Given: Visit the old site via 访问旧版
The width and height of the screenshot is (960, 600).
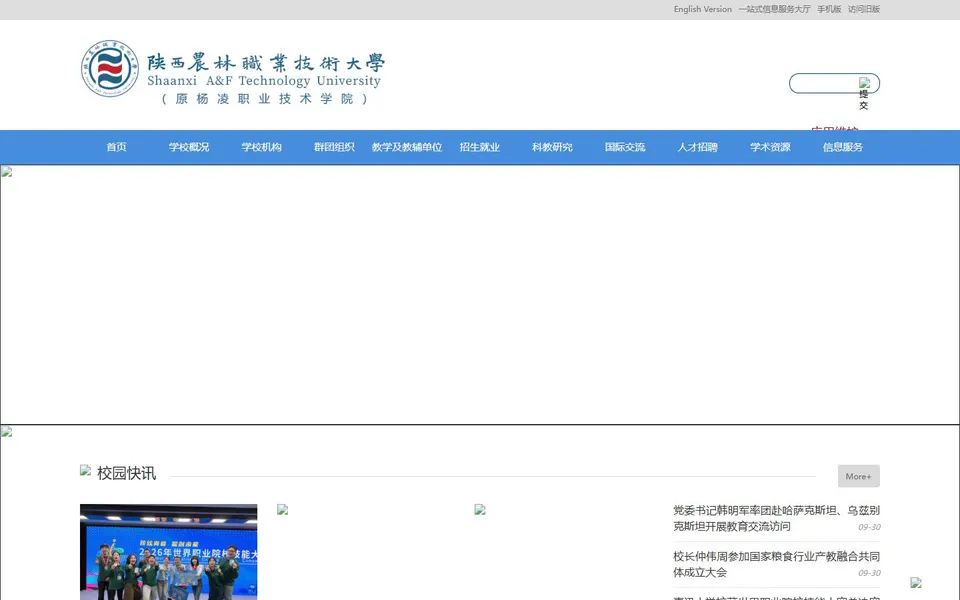Looking at the screenshot, I should pyautogui.click(x=864, y=9).
